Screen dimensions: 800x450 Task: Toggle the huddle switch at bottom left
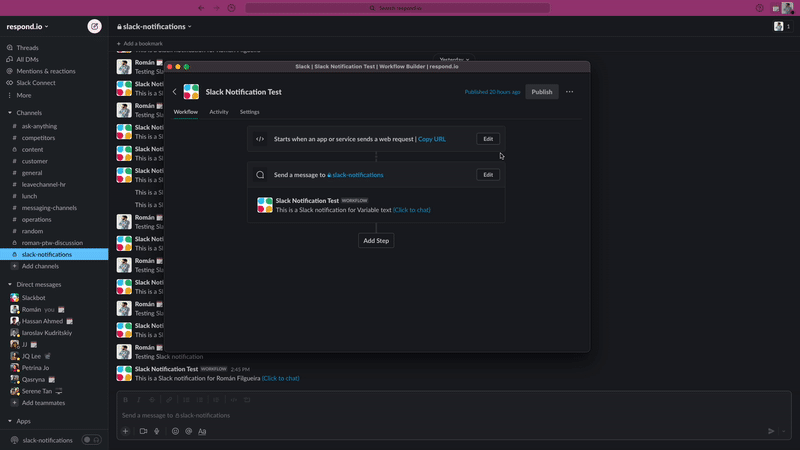92,440
